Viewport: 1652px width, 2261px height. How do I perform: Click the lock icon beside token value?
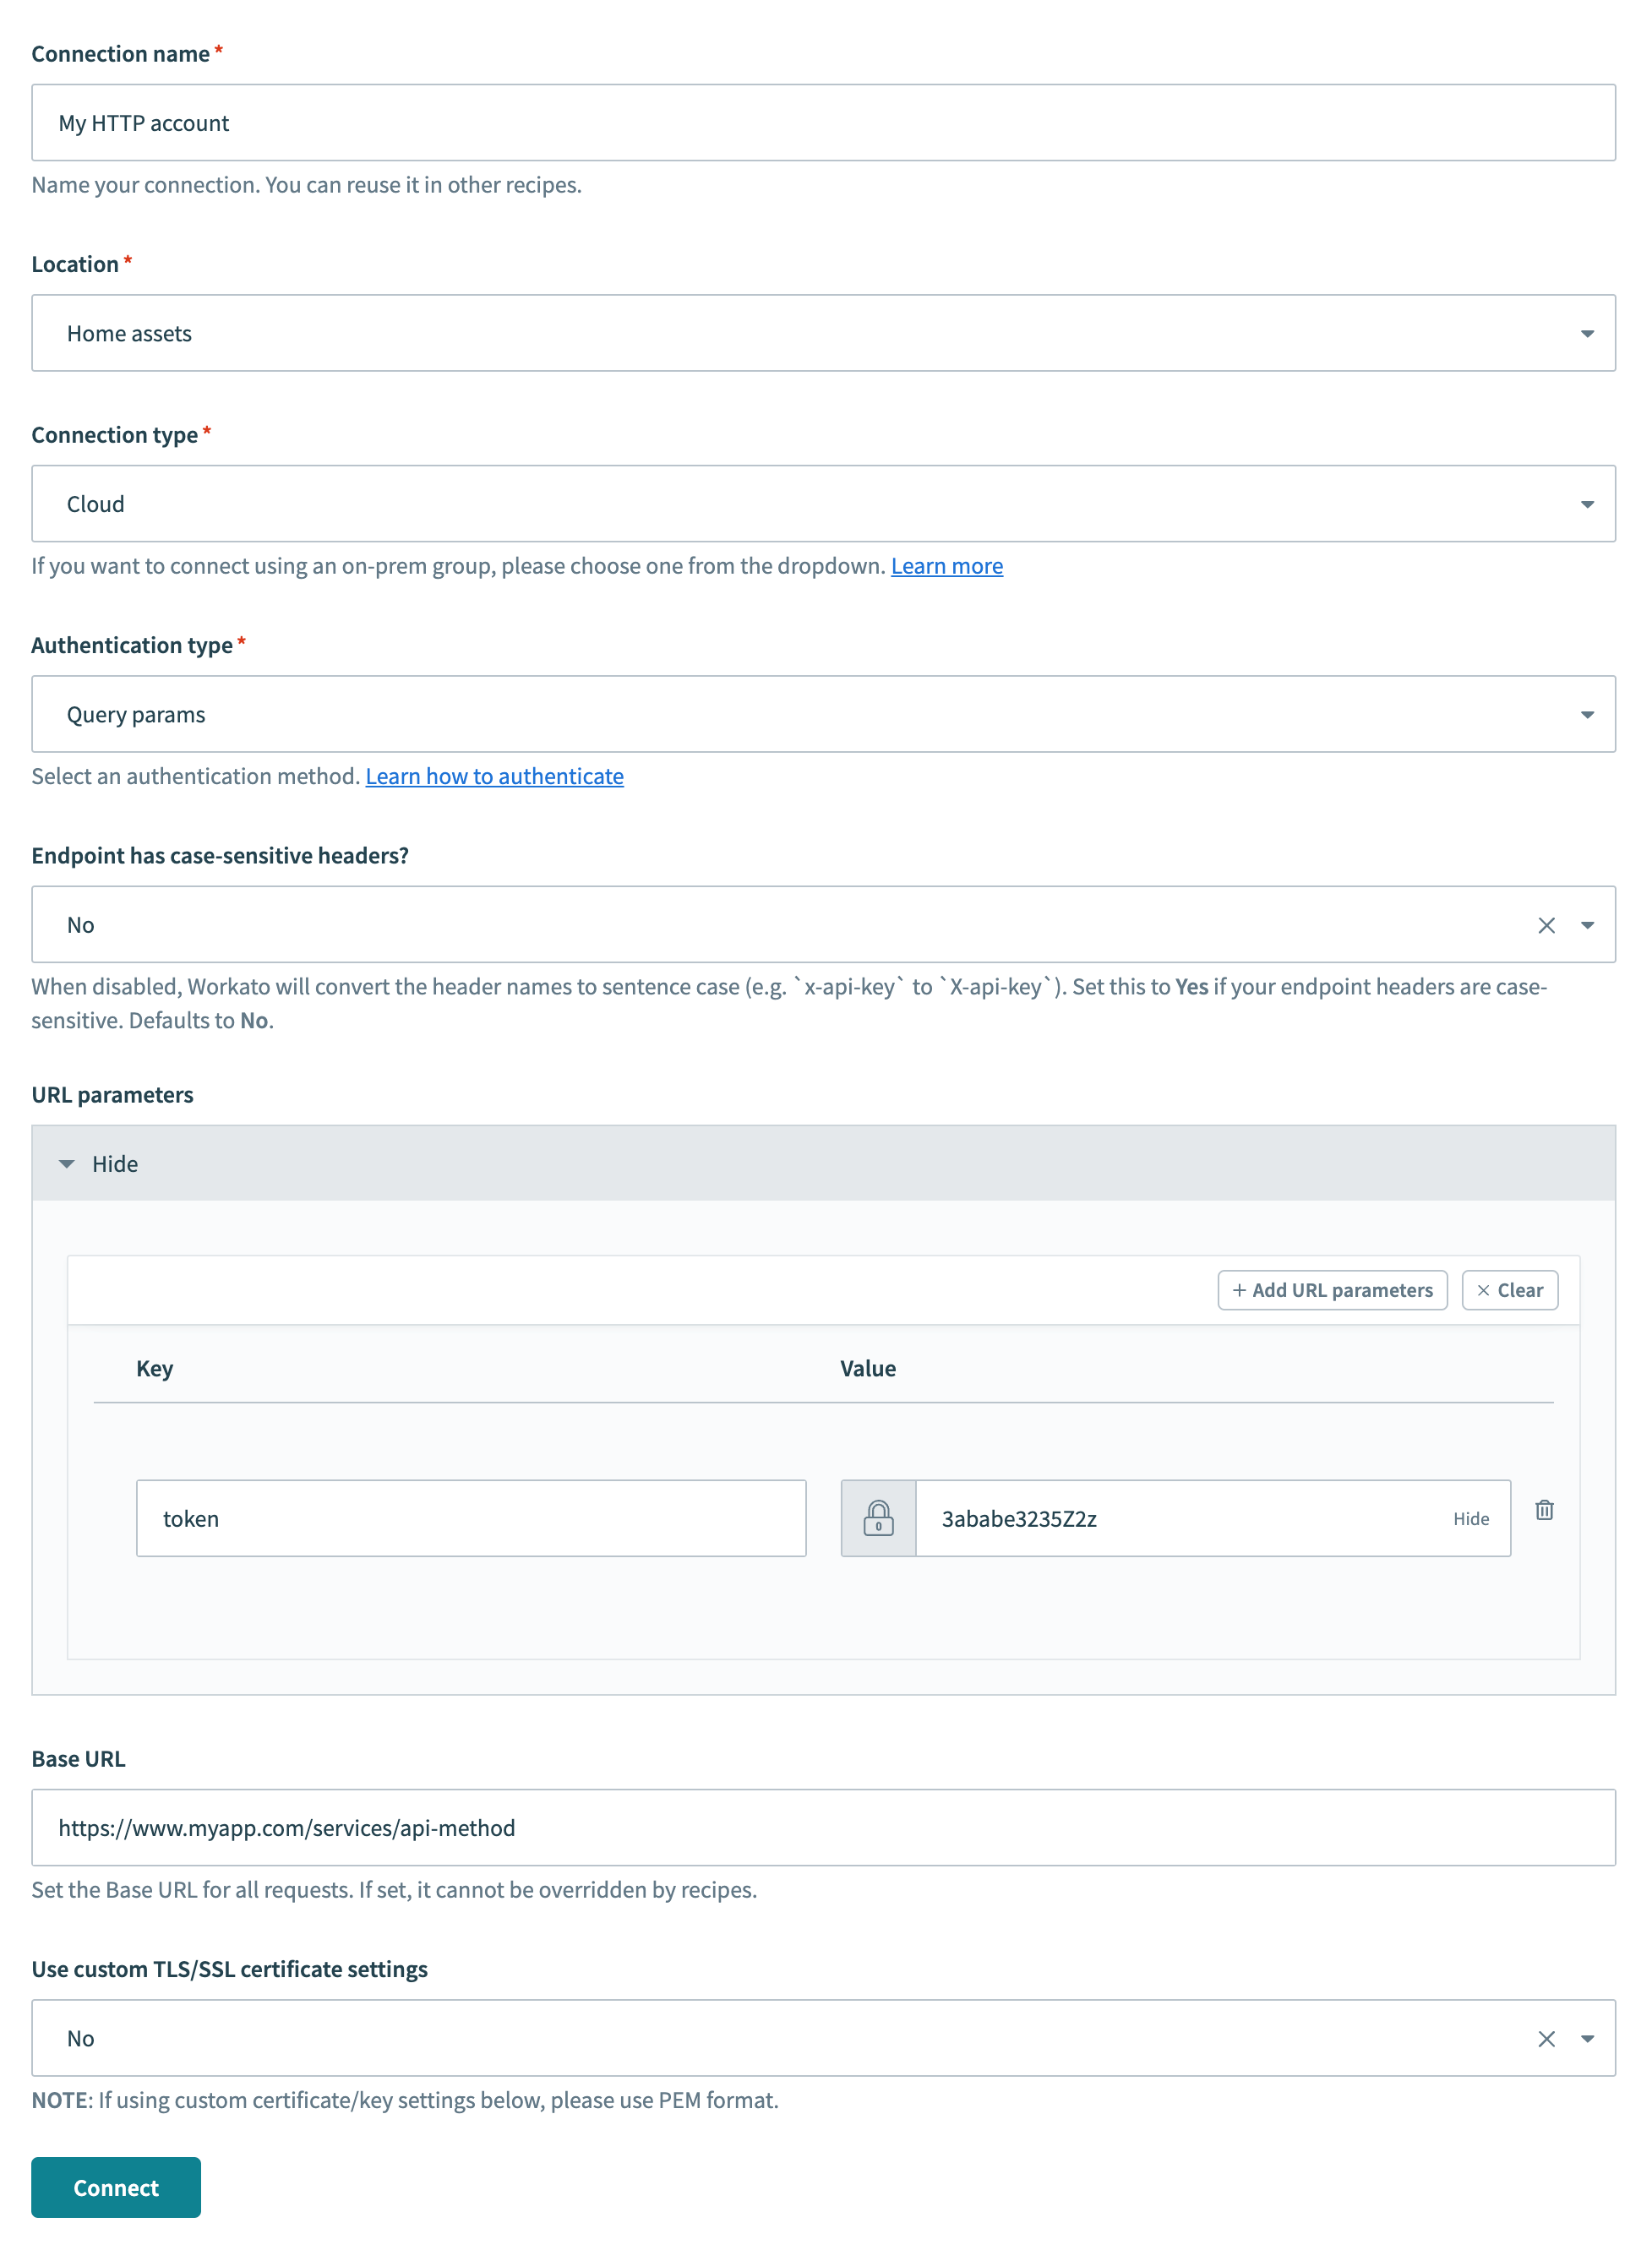click(x=878, y=1518)
